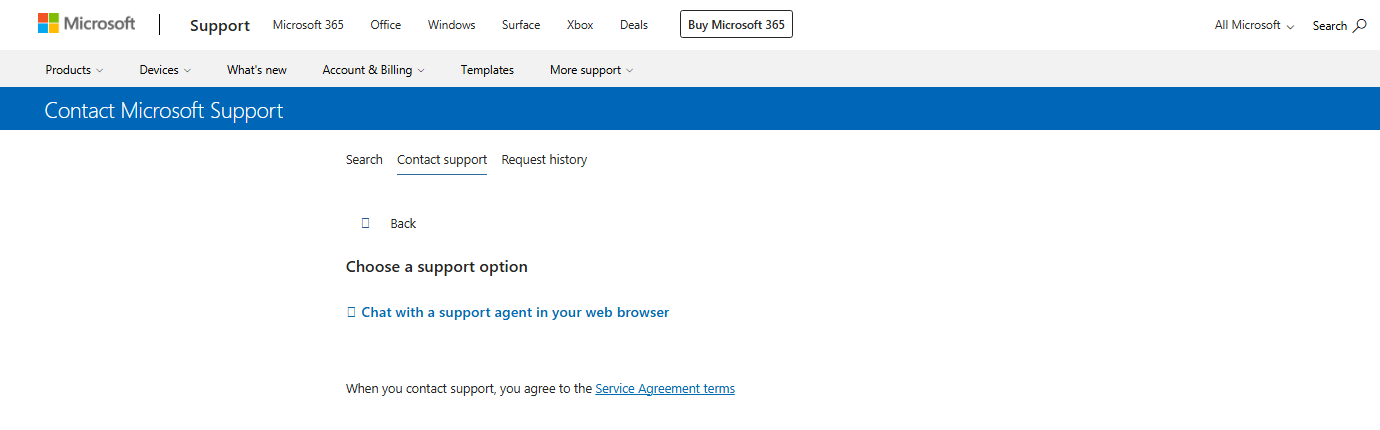Expand the Devices dropdown
The height and width of the screenshot is (430, 1380).
pyautogui.click(x=165, y=70)
